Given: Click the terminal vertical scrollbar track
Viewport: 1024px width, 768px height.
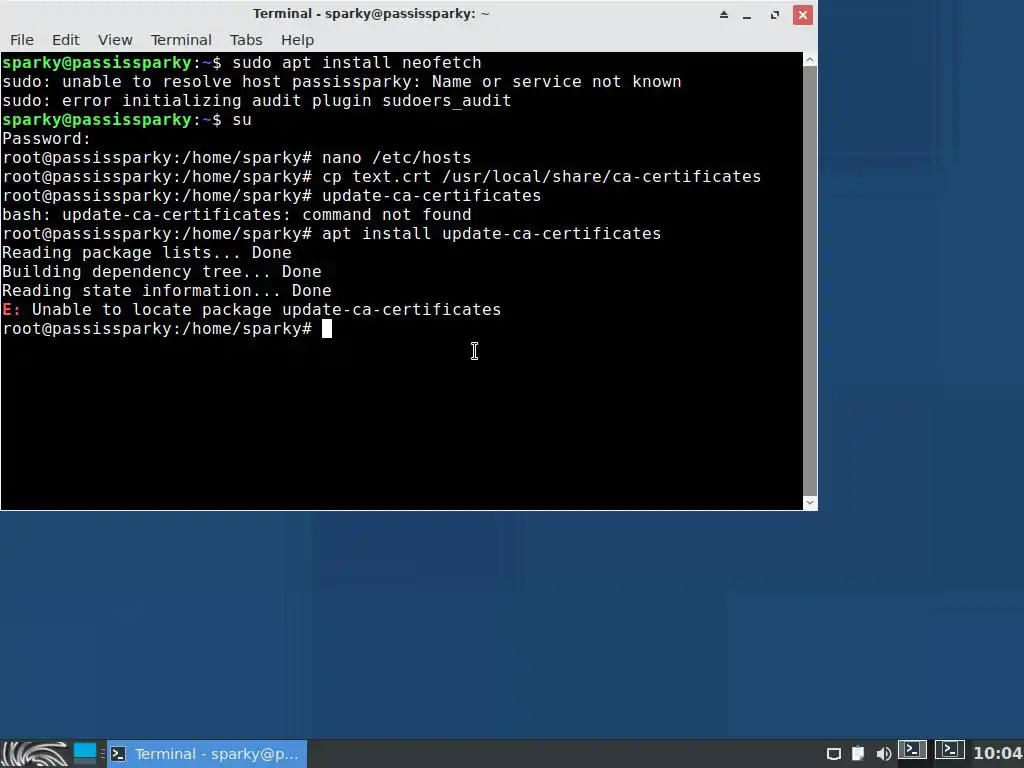Looking at the screenshot, I should 810,281.
